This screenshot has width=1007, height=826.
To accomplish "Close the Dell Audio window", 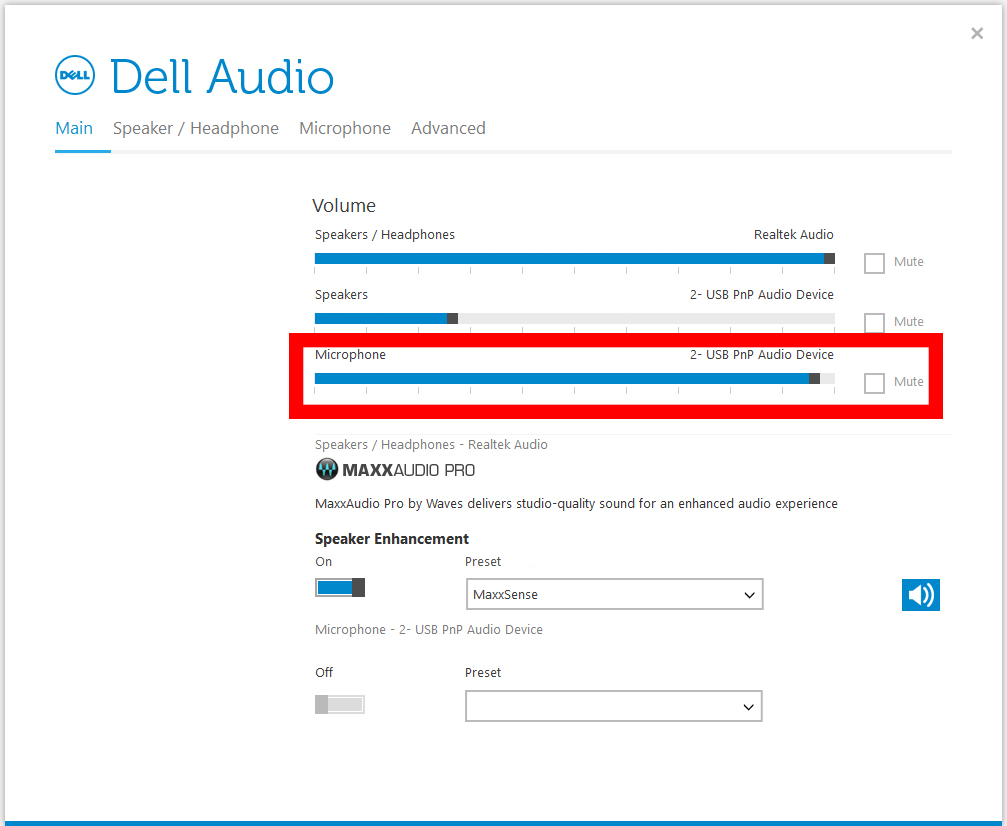I will tap(977, 33).
